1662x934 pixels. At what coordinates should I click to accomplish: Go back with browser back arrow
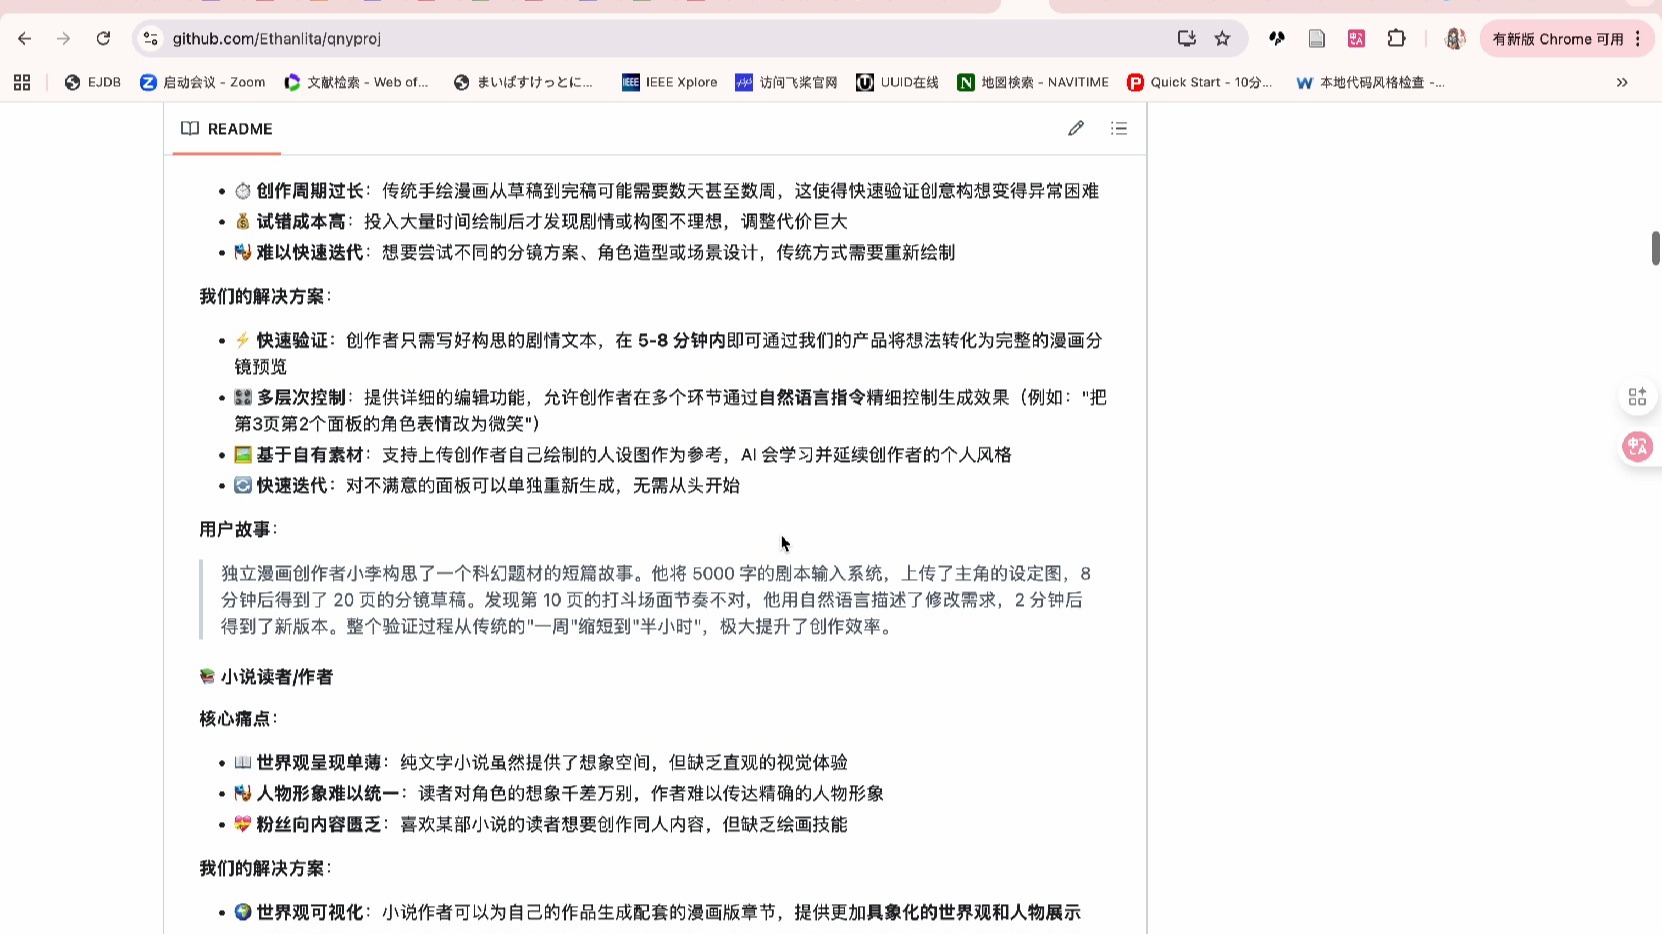pyautogui.click(x=25, y=39)
